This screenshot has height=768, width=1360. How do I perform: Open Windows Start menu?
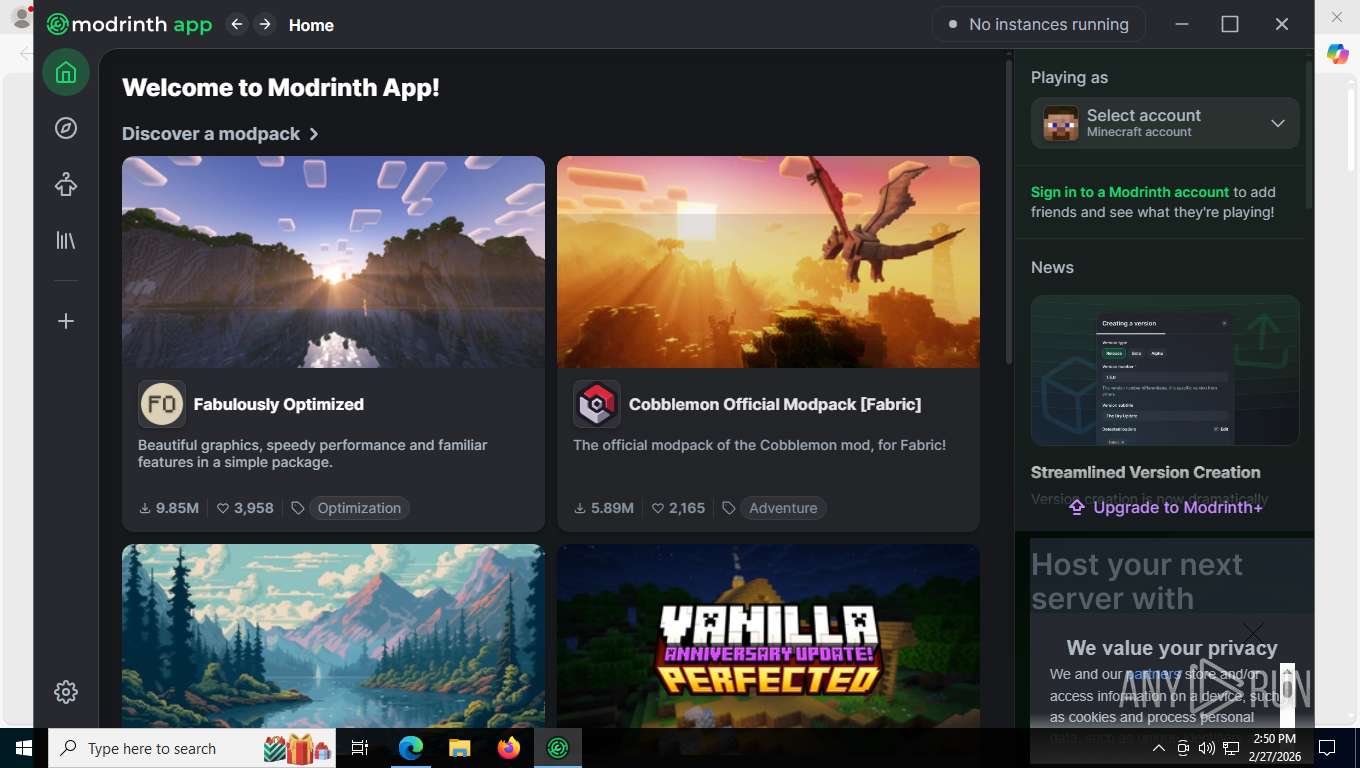point(23,748)
